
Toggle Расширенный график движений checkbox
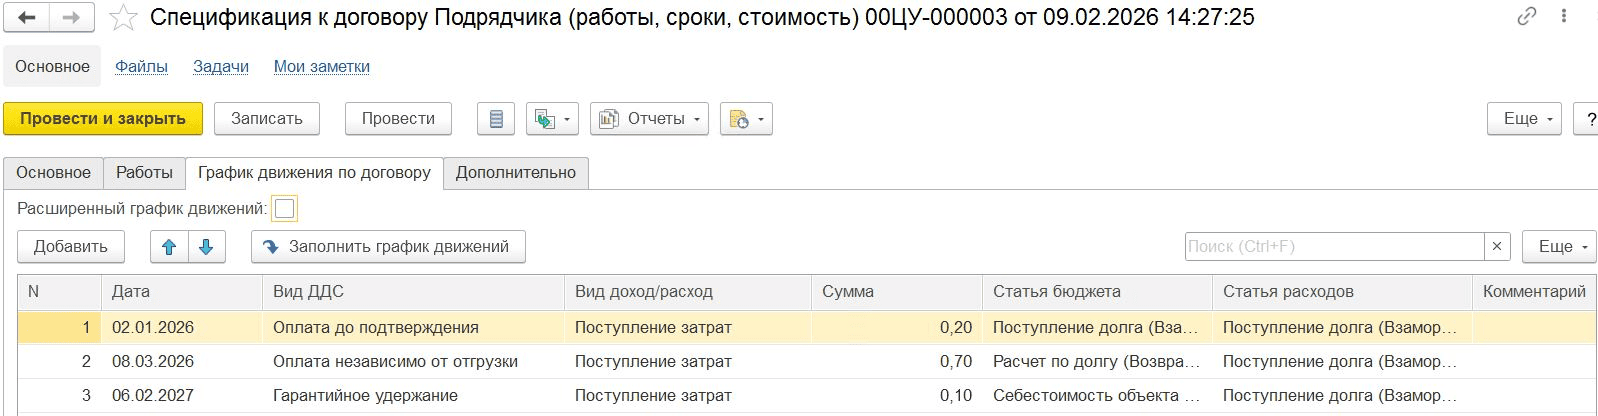[x=285, y=209]
